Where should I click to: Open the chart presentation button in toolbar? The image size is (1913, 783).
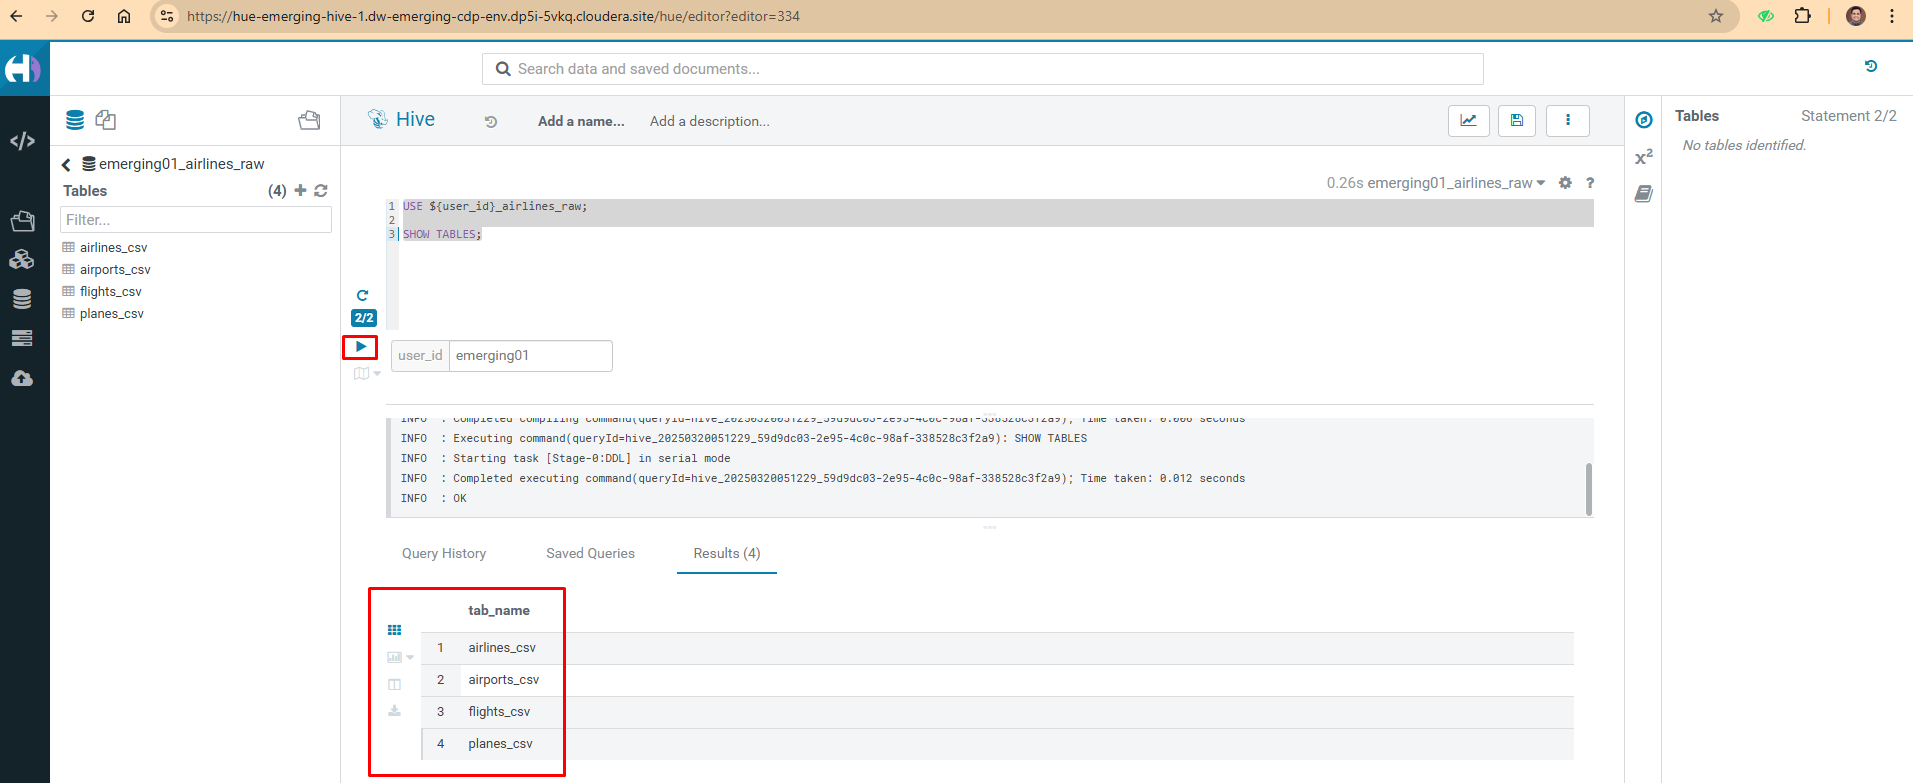[x=1468, y=120]
